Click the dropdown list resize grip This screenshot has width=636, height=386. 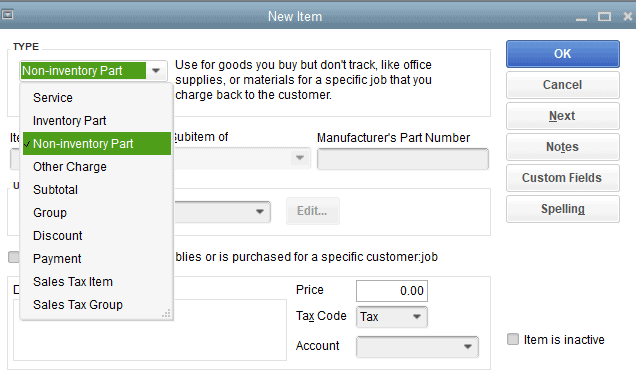[166, 313]
